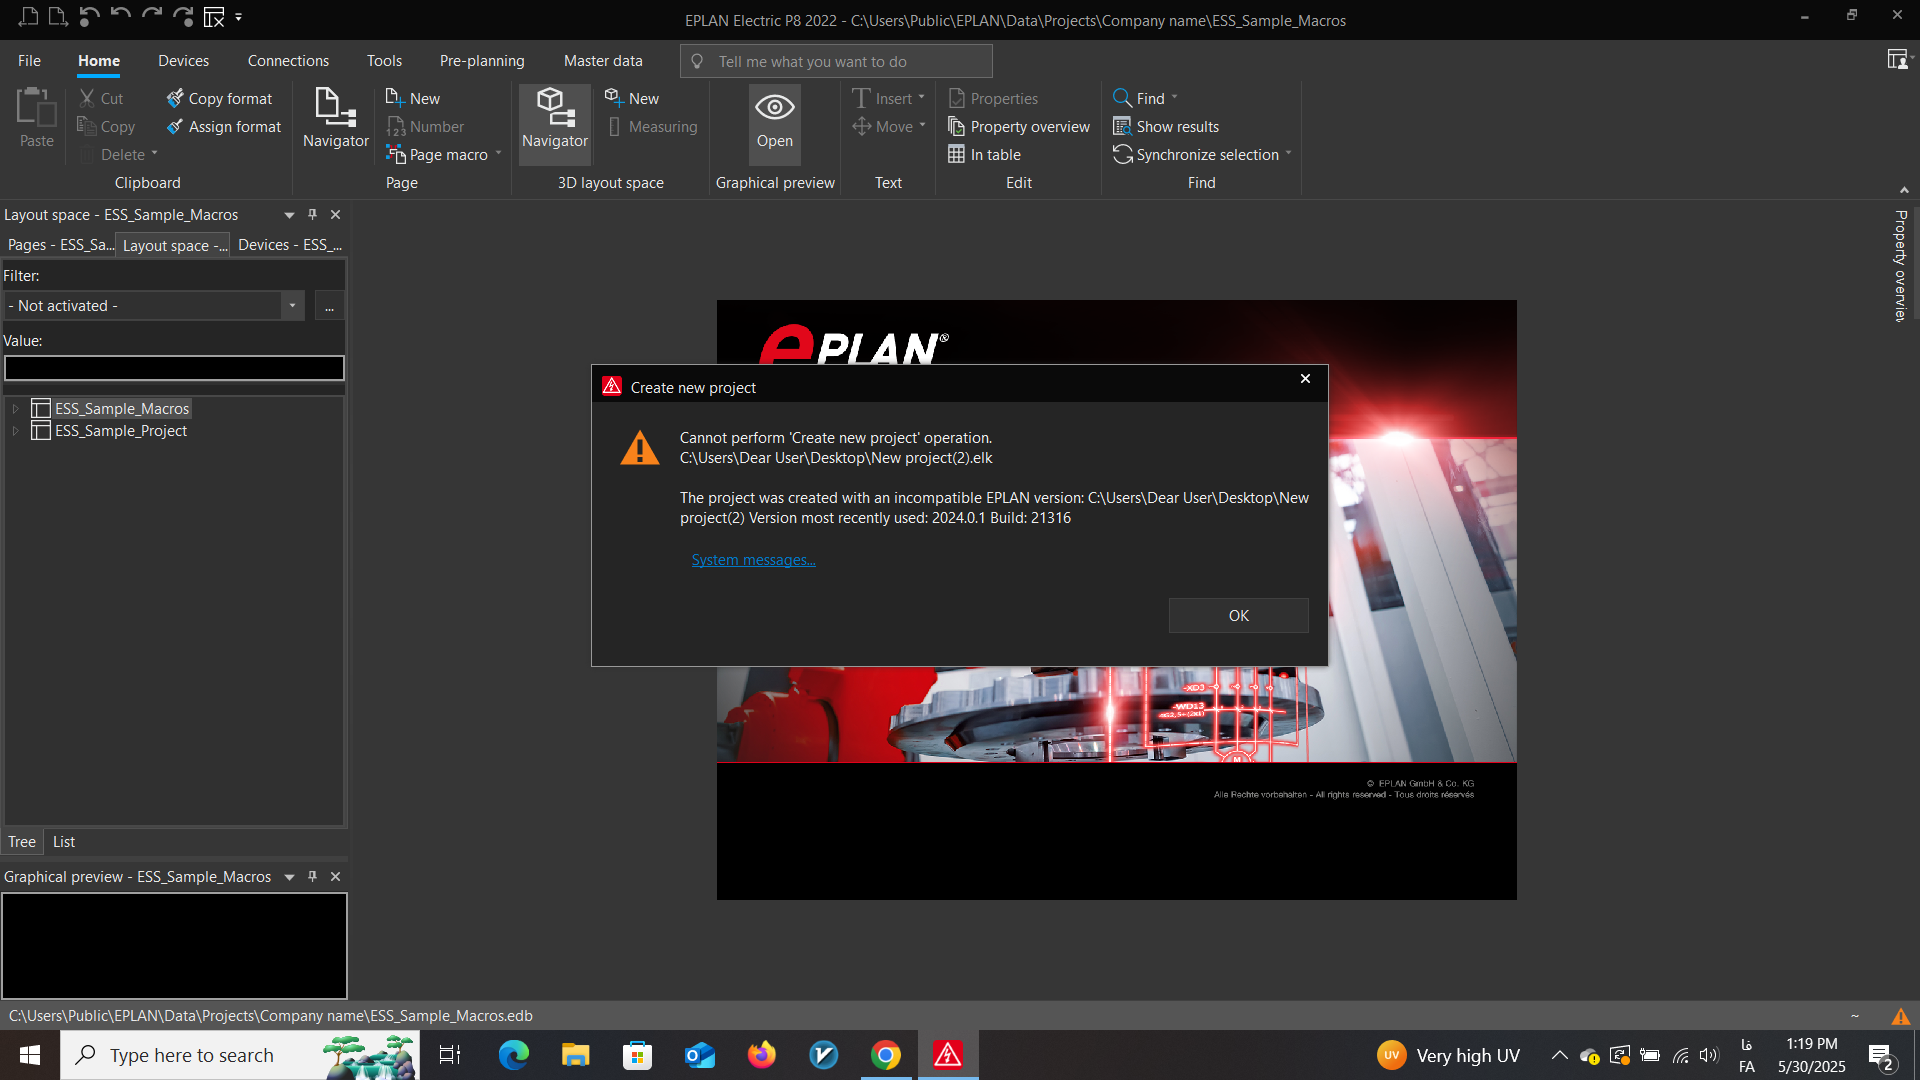Click the filter ellipsis button
The width and height of the screenshot is (1920, 1080).
329,306
